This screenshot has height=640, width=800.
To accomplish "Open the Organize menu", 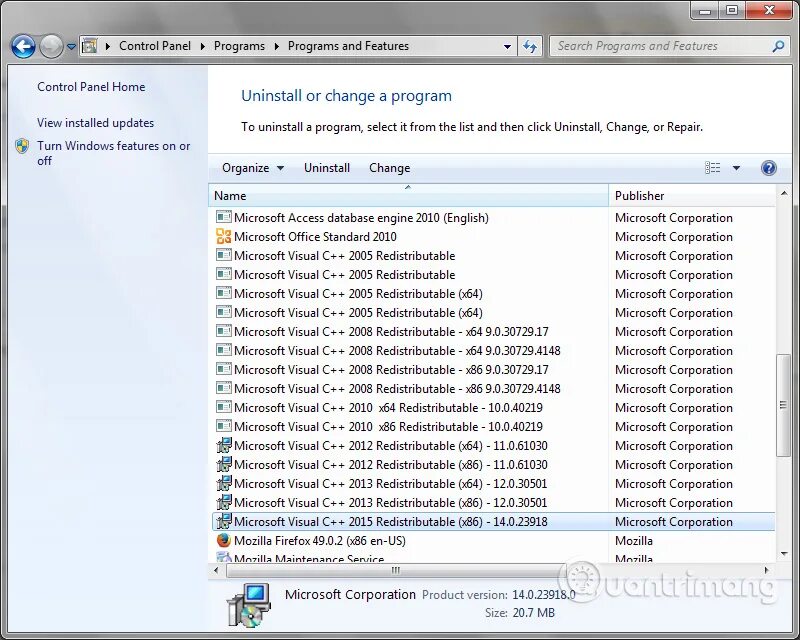I will 253,168.
